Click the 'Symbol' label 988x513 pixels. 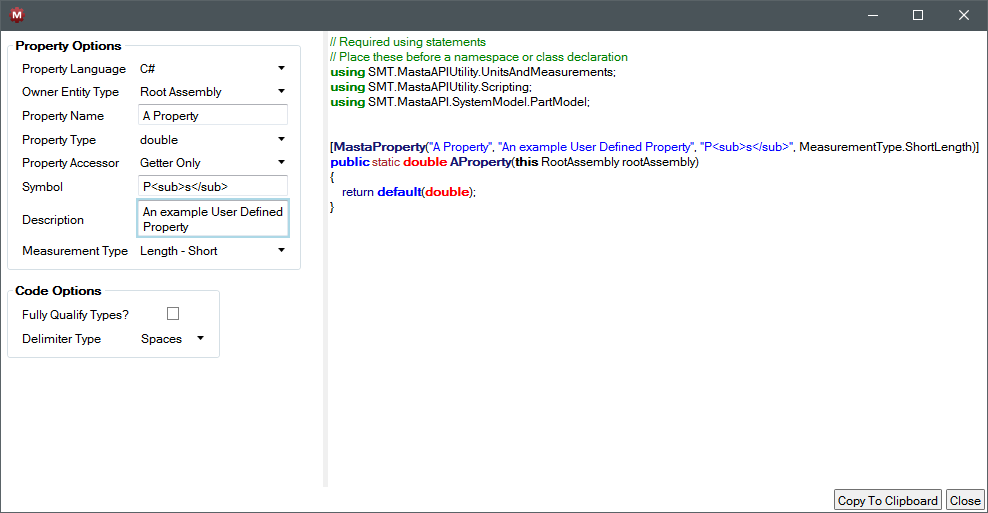click(42, 187)
